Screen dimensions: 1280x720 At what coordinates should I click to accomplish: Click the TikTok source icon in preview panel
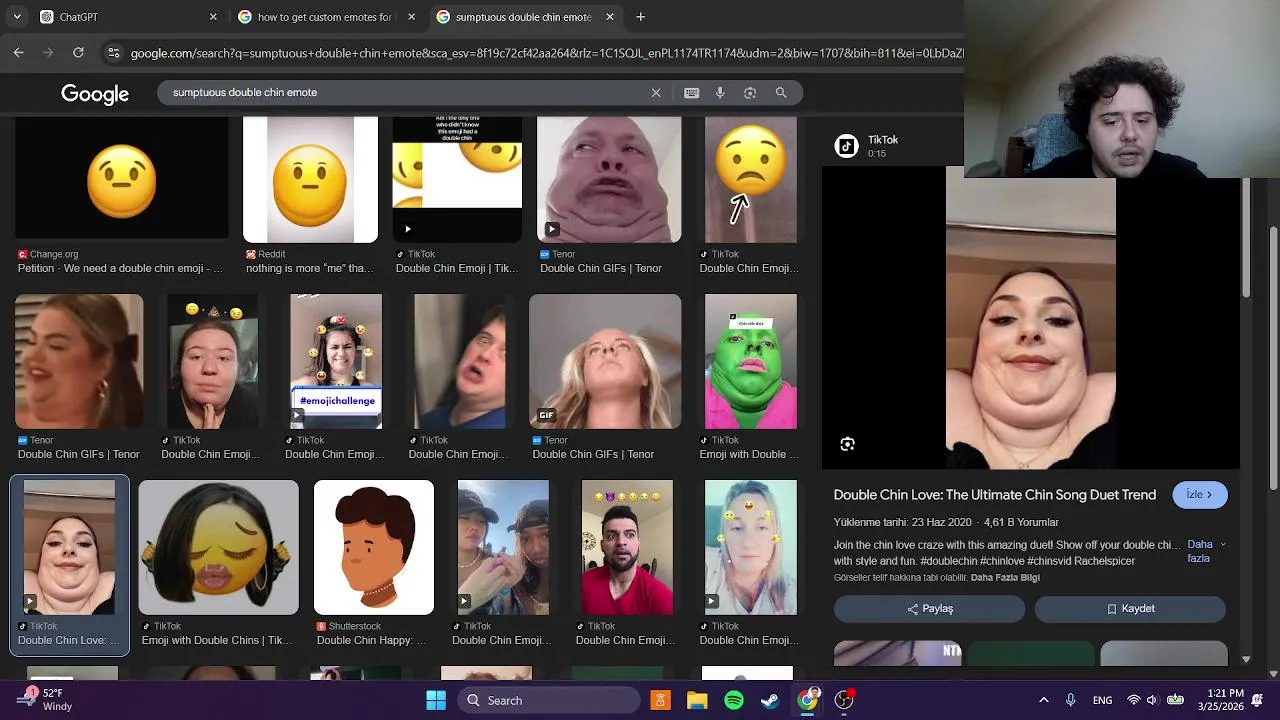click(x=847, y=146)
